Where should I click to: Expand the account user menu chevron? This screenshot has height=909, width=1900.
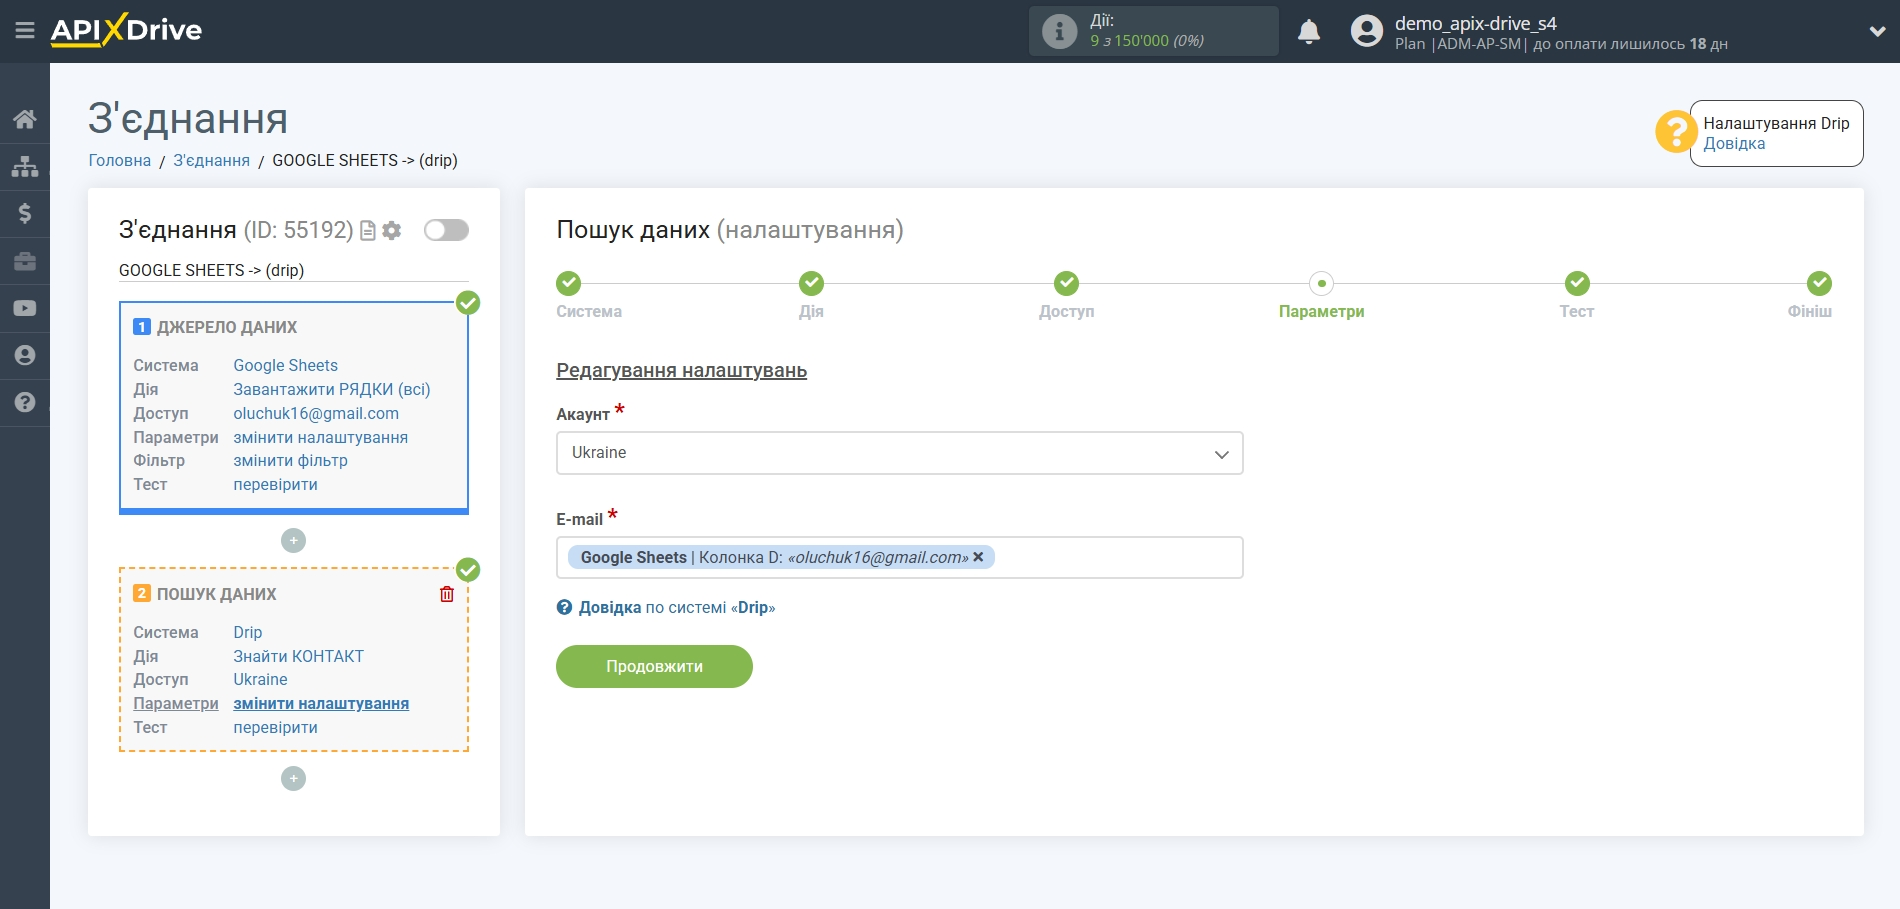click(x=1877, y=31)
